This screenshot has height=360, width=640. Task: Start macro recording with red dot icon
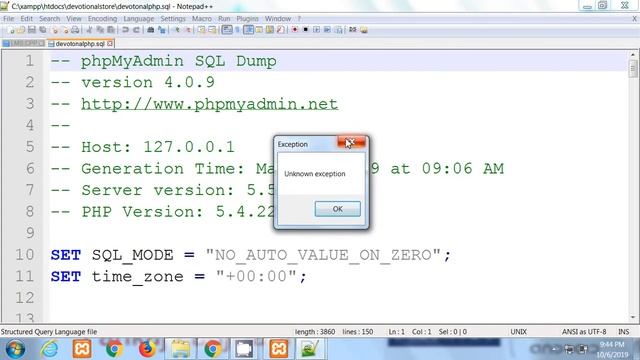click(x=295, y=30)
